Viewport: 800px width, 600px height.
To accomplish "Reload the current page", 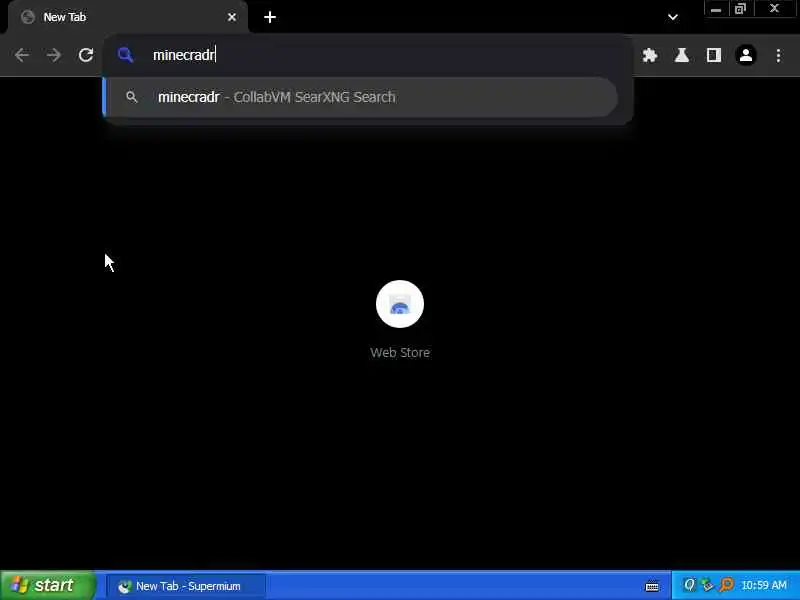I will tap(86, 55).
